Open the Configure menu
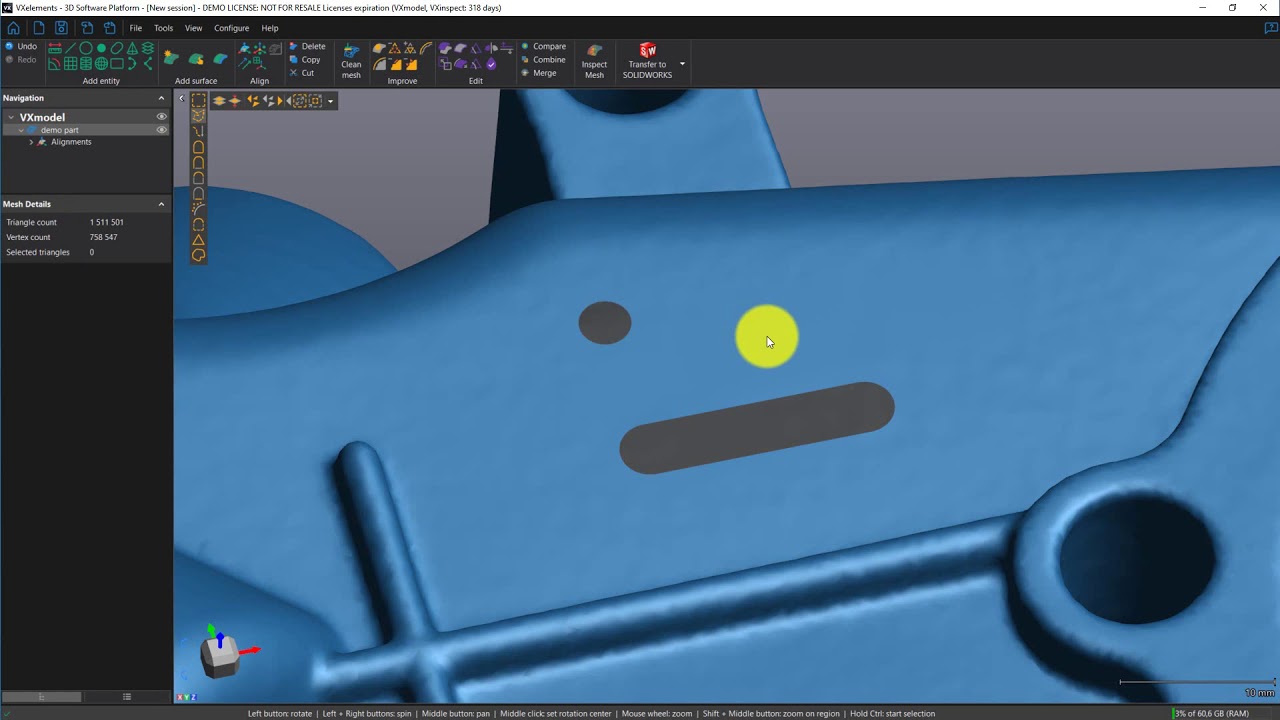 click(x=231, y=28)
